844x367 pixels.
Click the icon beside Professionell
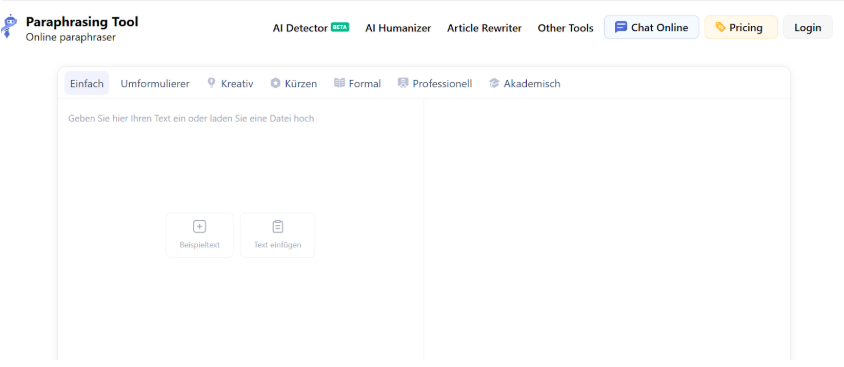pos(403,83)
